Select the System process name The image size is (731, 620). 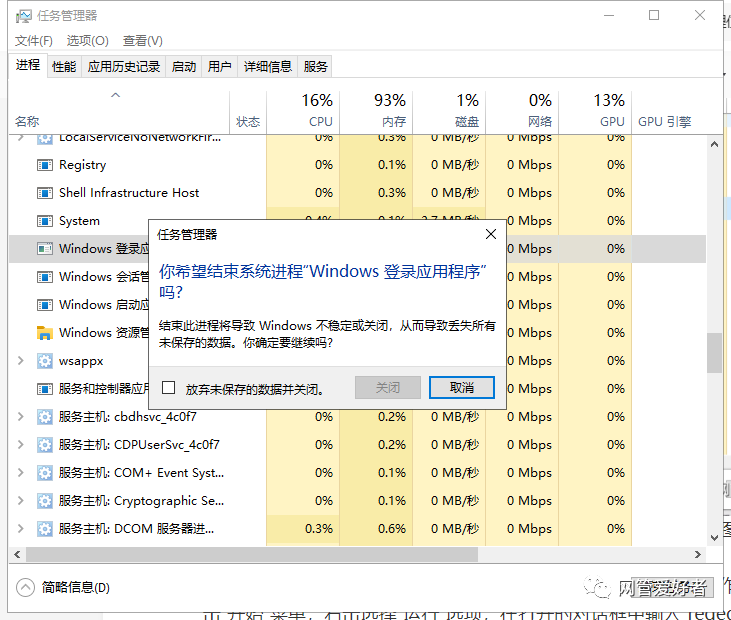click(79, 221)
